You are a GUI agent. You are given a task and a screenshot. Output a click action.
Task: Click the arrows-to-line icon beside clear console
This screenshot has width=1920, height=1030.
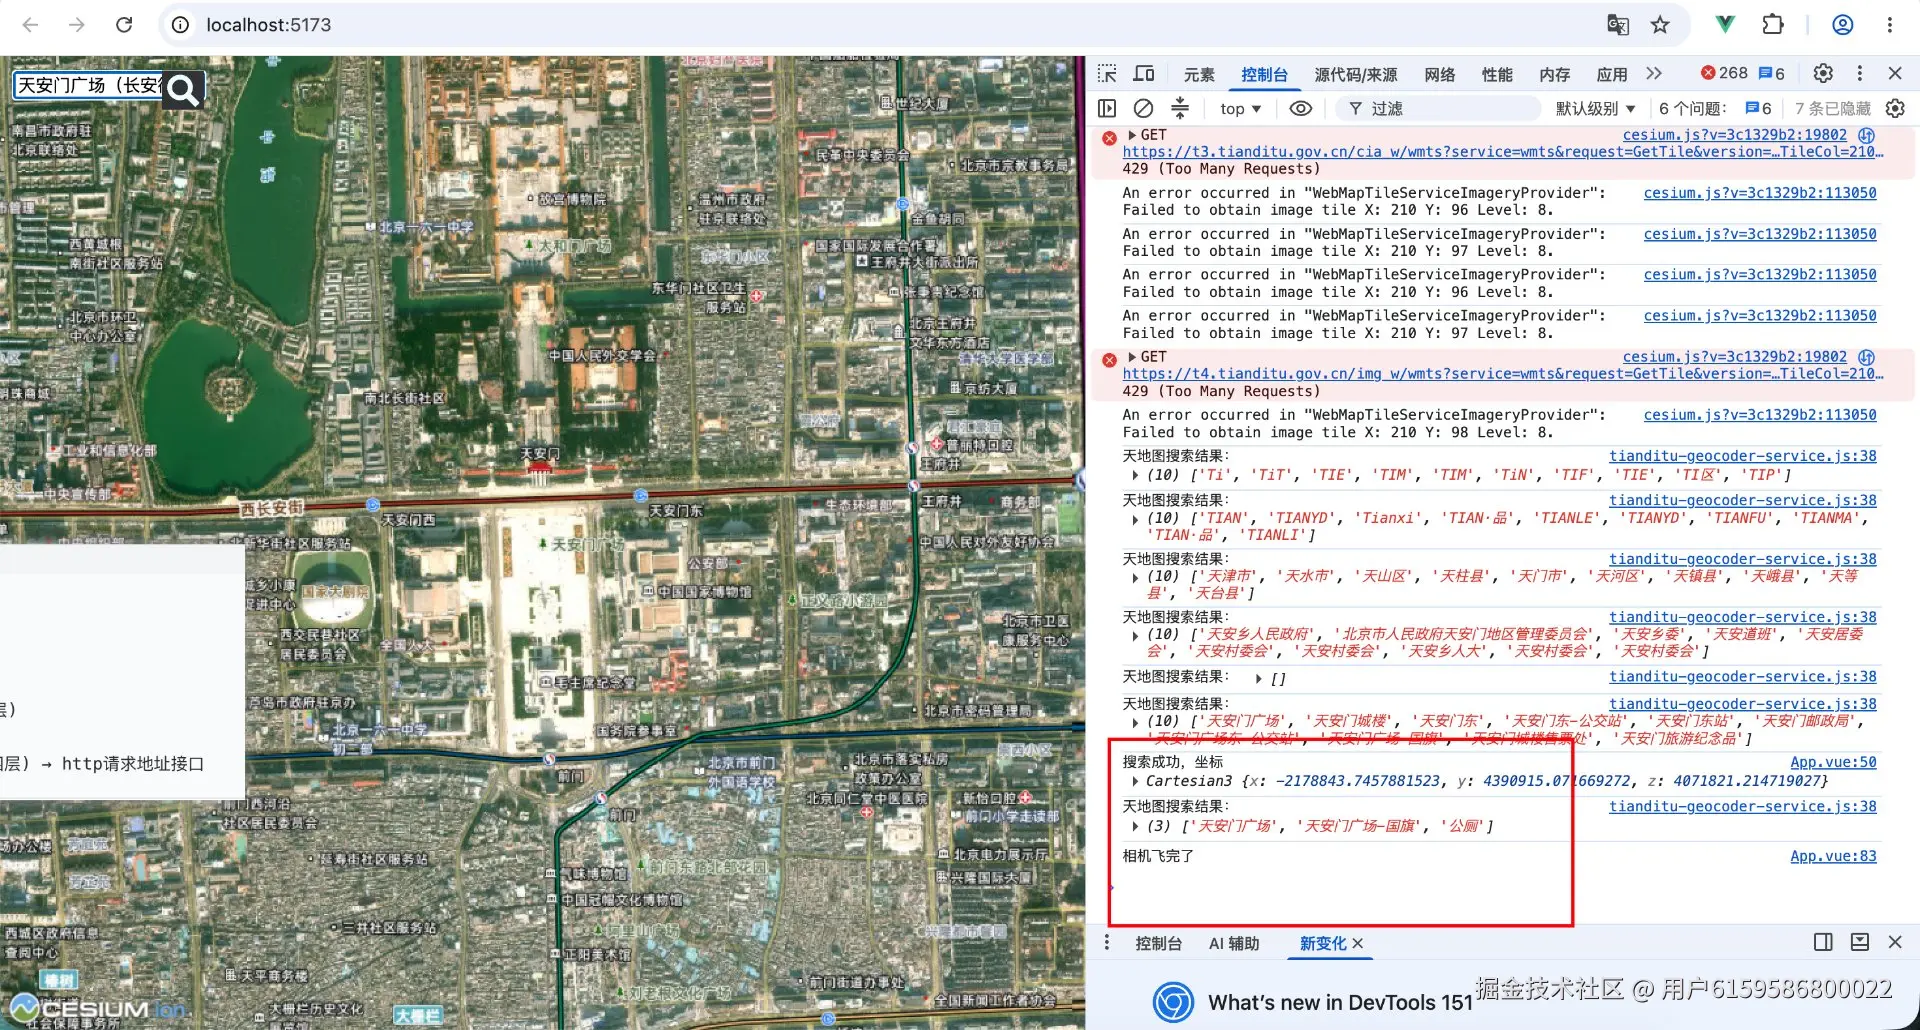click(x=1180, y=108)
